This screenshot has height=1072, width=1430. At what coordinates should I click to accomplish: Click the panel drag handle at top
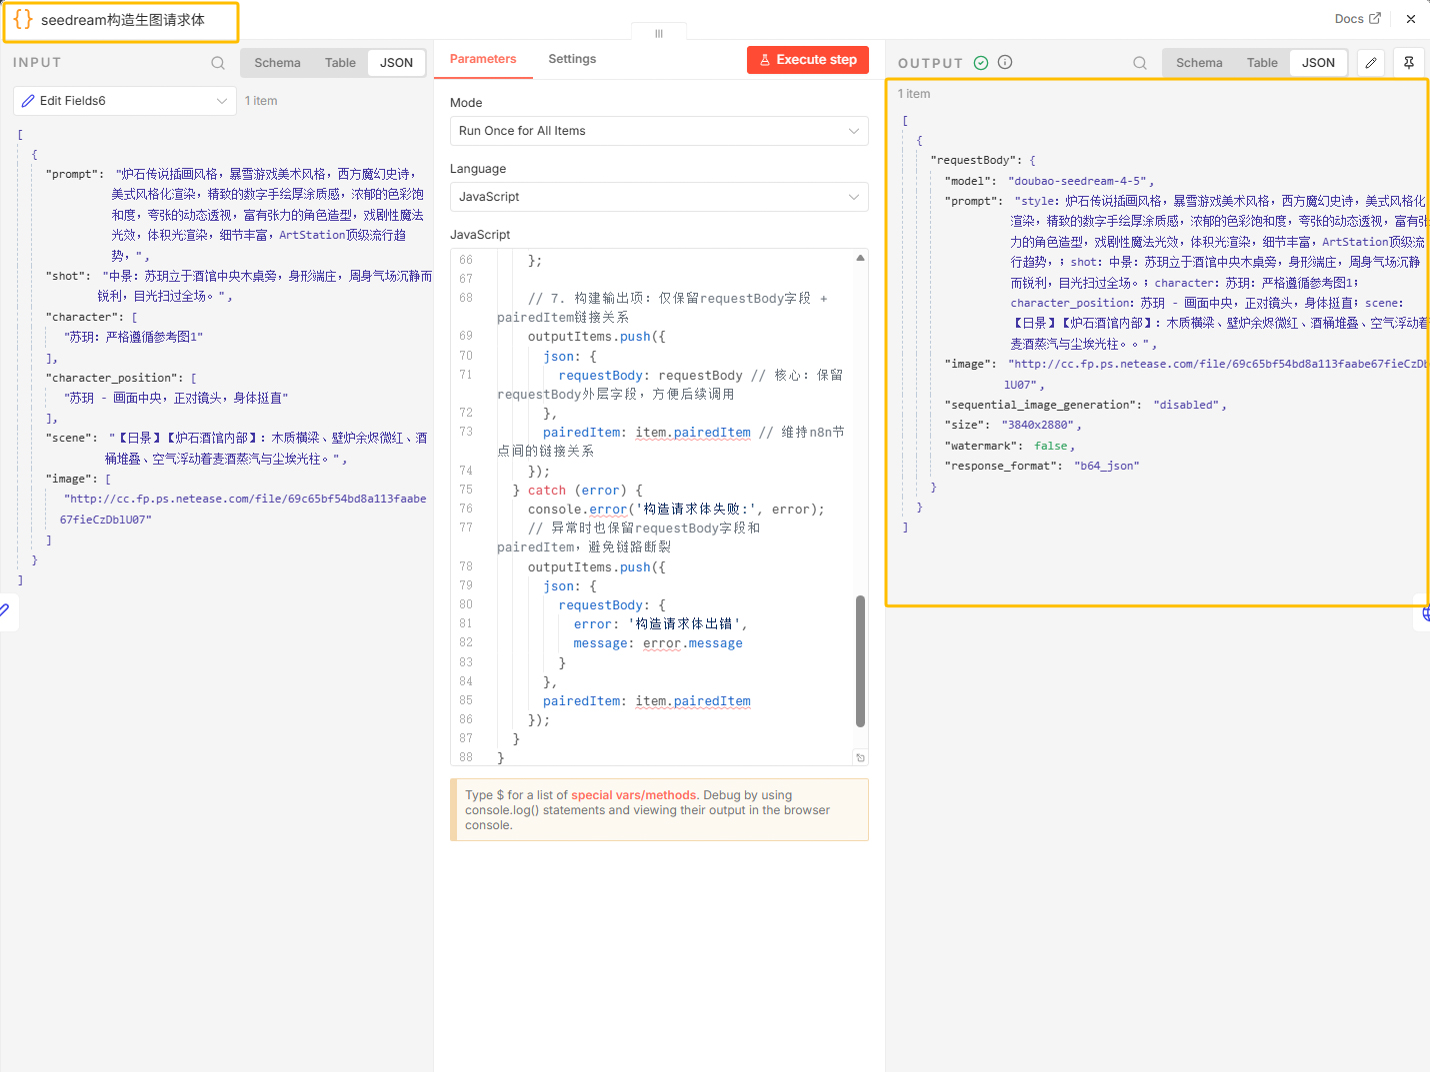click(659, 33)
